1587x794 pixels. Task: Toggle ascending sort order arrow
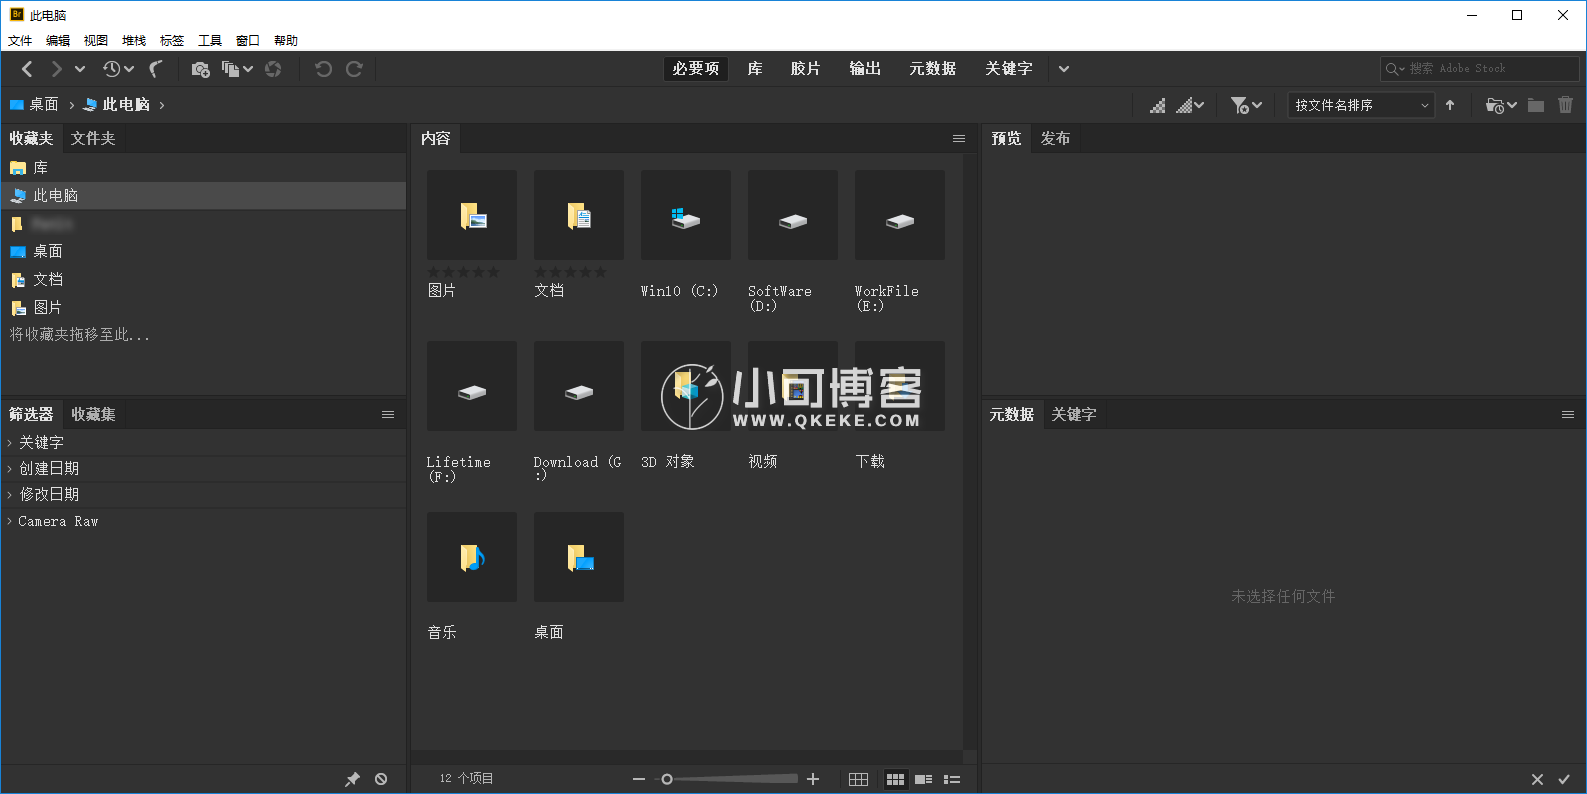click(1450, 105)
